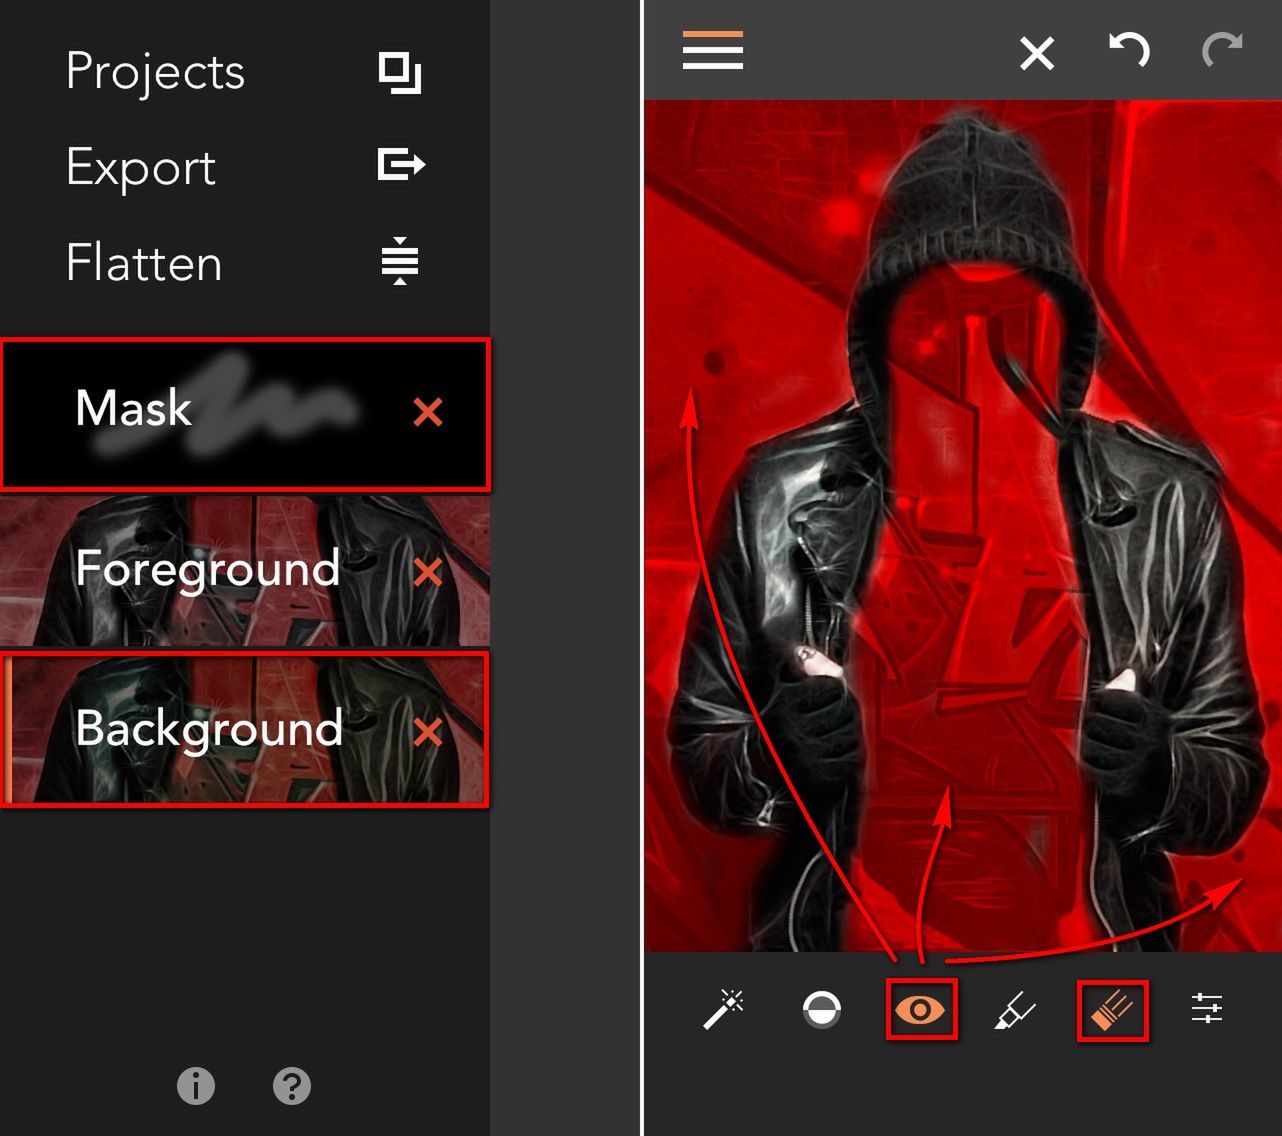The width and height of the screenshot is (1282, 1136).
Task: Toggle the invert mask half-circle icon
Action: 822,1010
